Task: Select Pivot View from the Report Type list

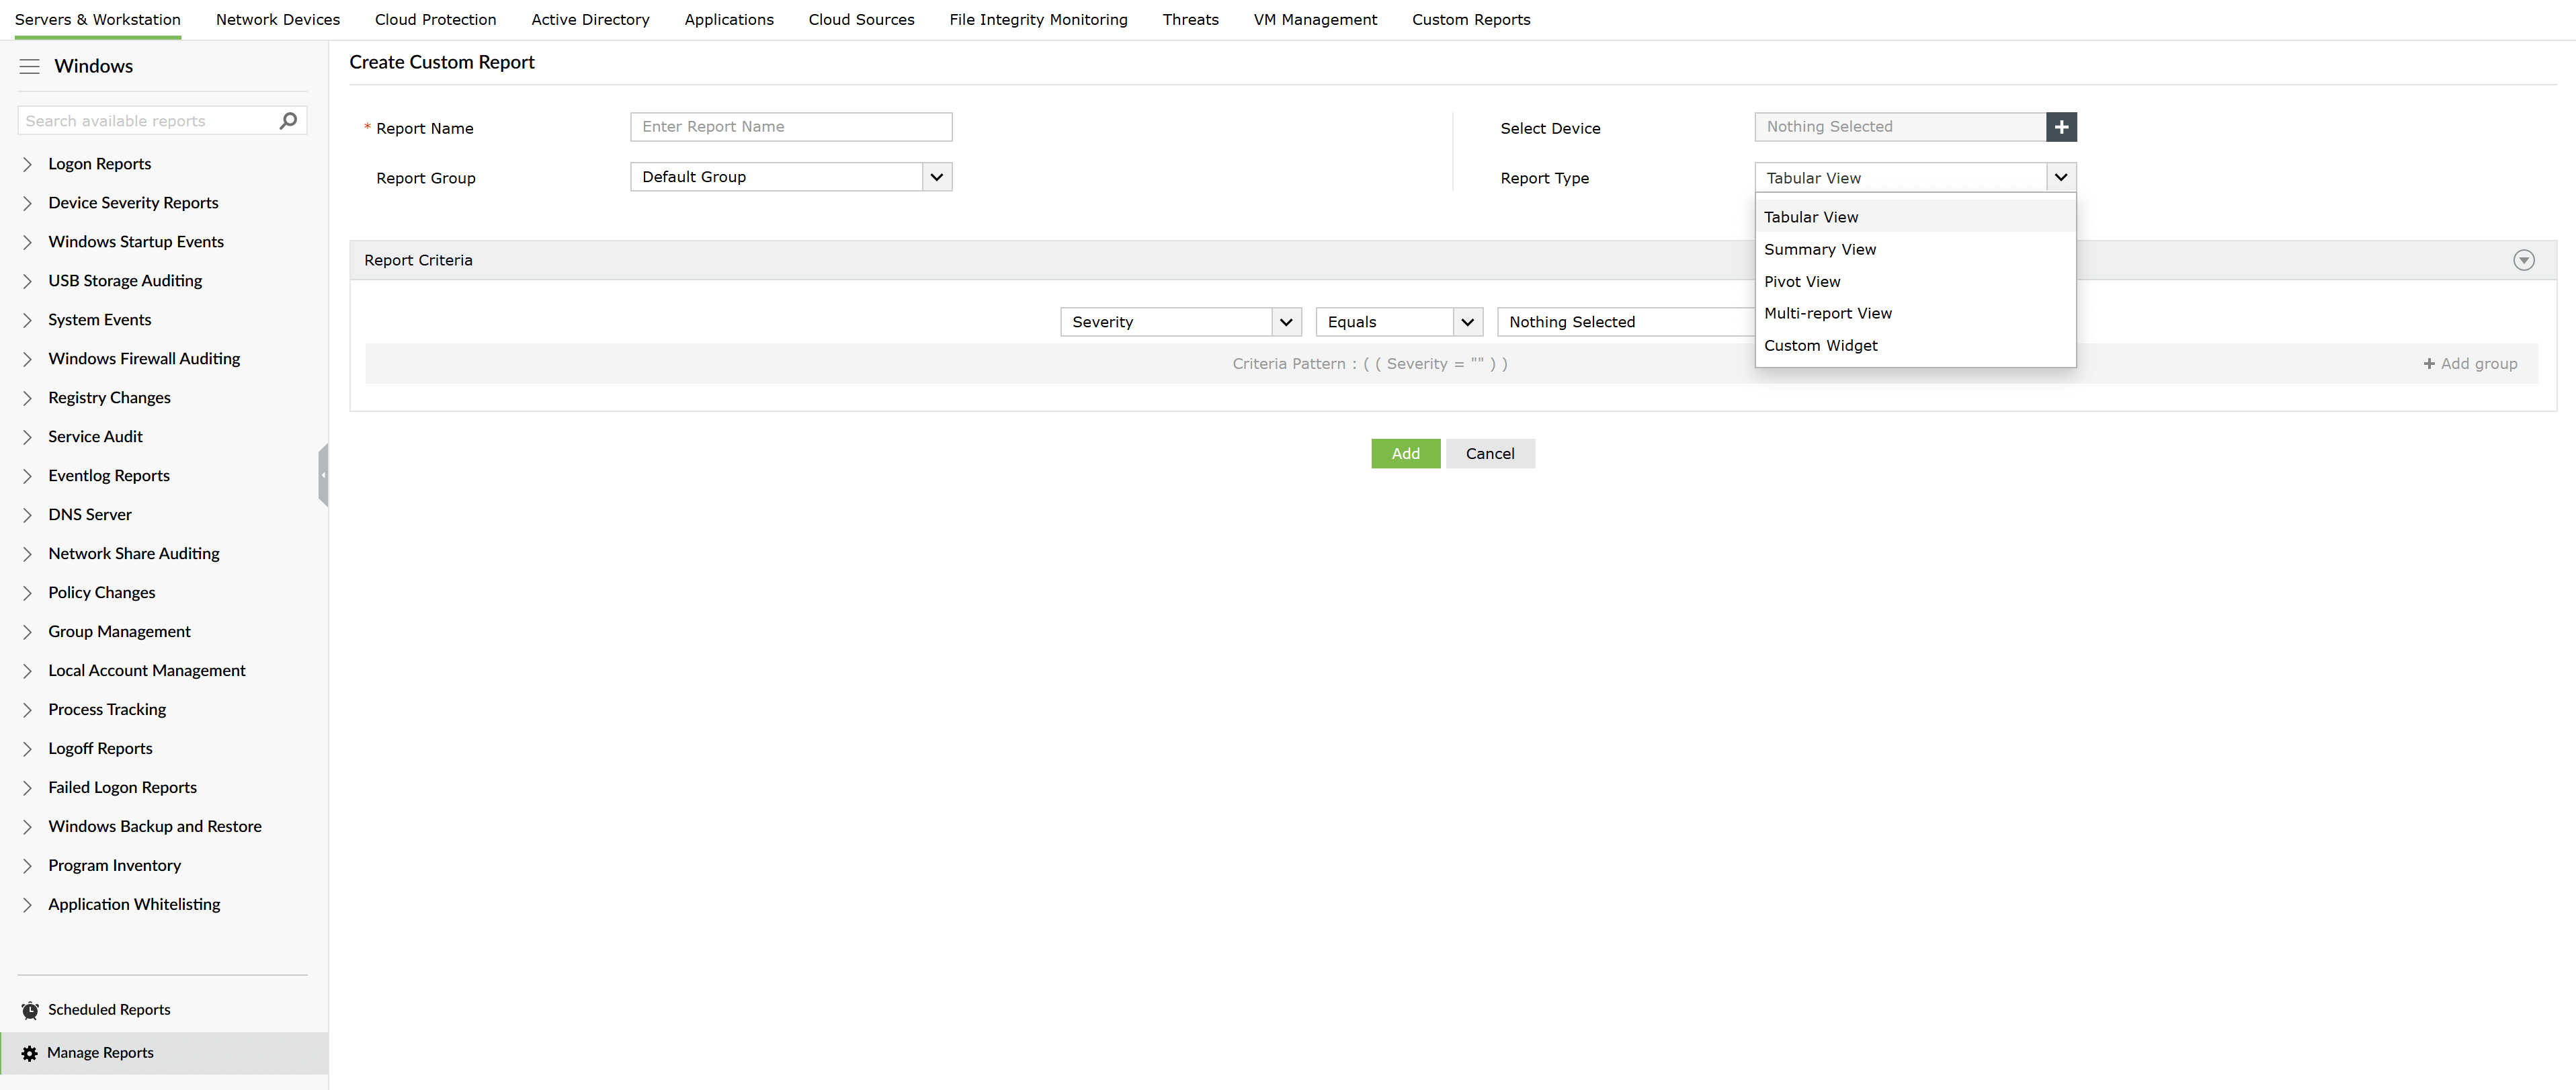Action: pos(1801,282)
